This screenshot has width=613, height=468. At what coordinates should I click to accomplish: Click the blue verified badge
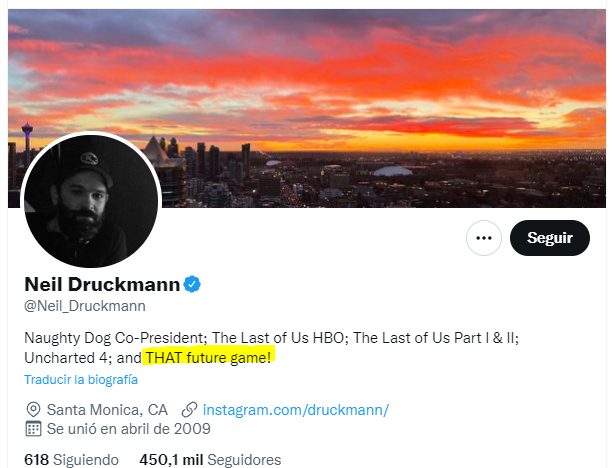coord(192,284)
